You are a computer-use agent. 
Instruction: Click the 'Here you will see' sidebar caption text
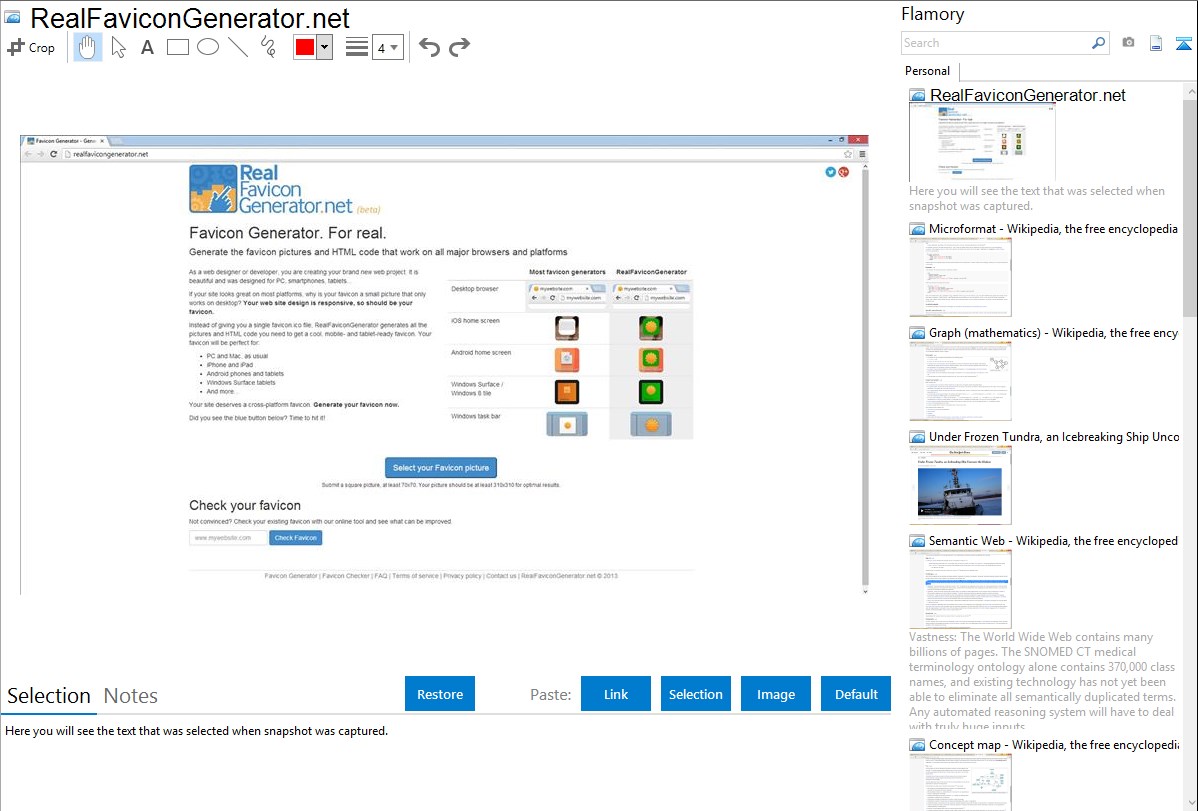1037,198
